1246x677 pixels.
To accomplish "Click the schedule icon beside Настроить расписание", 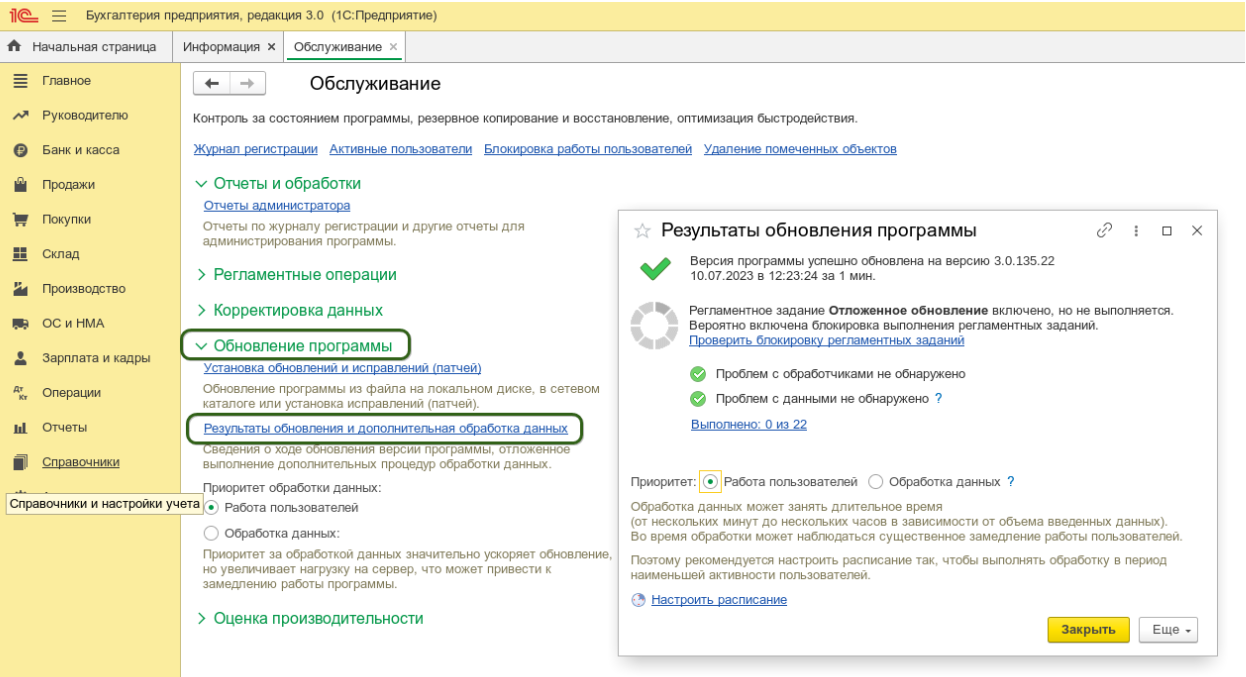I will click(x=639, y=600).
